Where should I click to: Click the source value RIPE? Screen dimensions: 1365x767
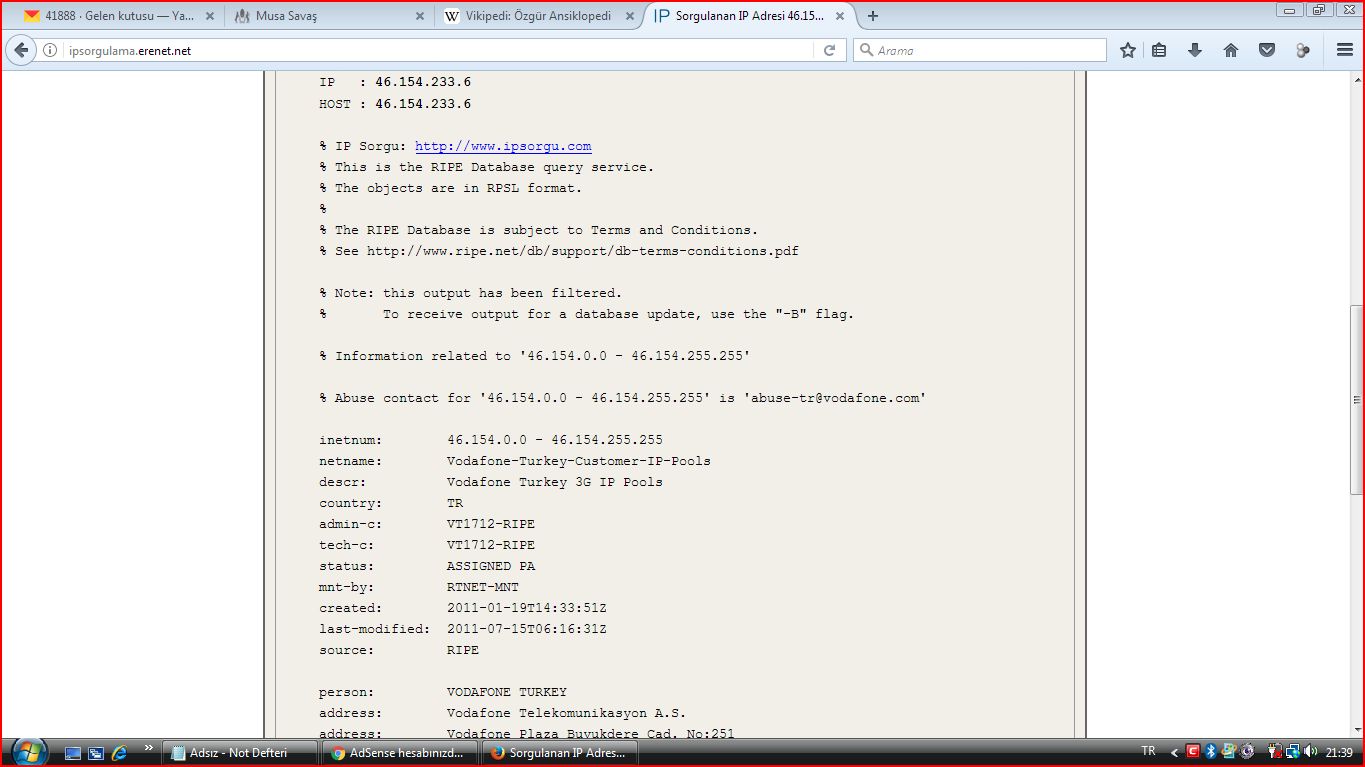[463, 650]
